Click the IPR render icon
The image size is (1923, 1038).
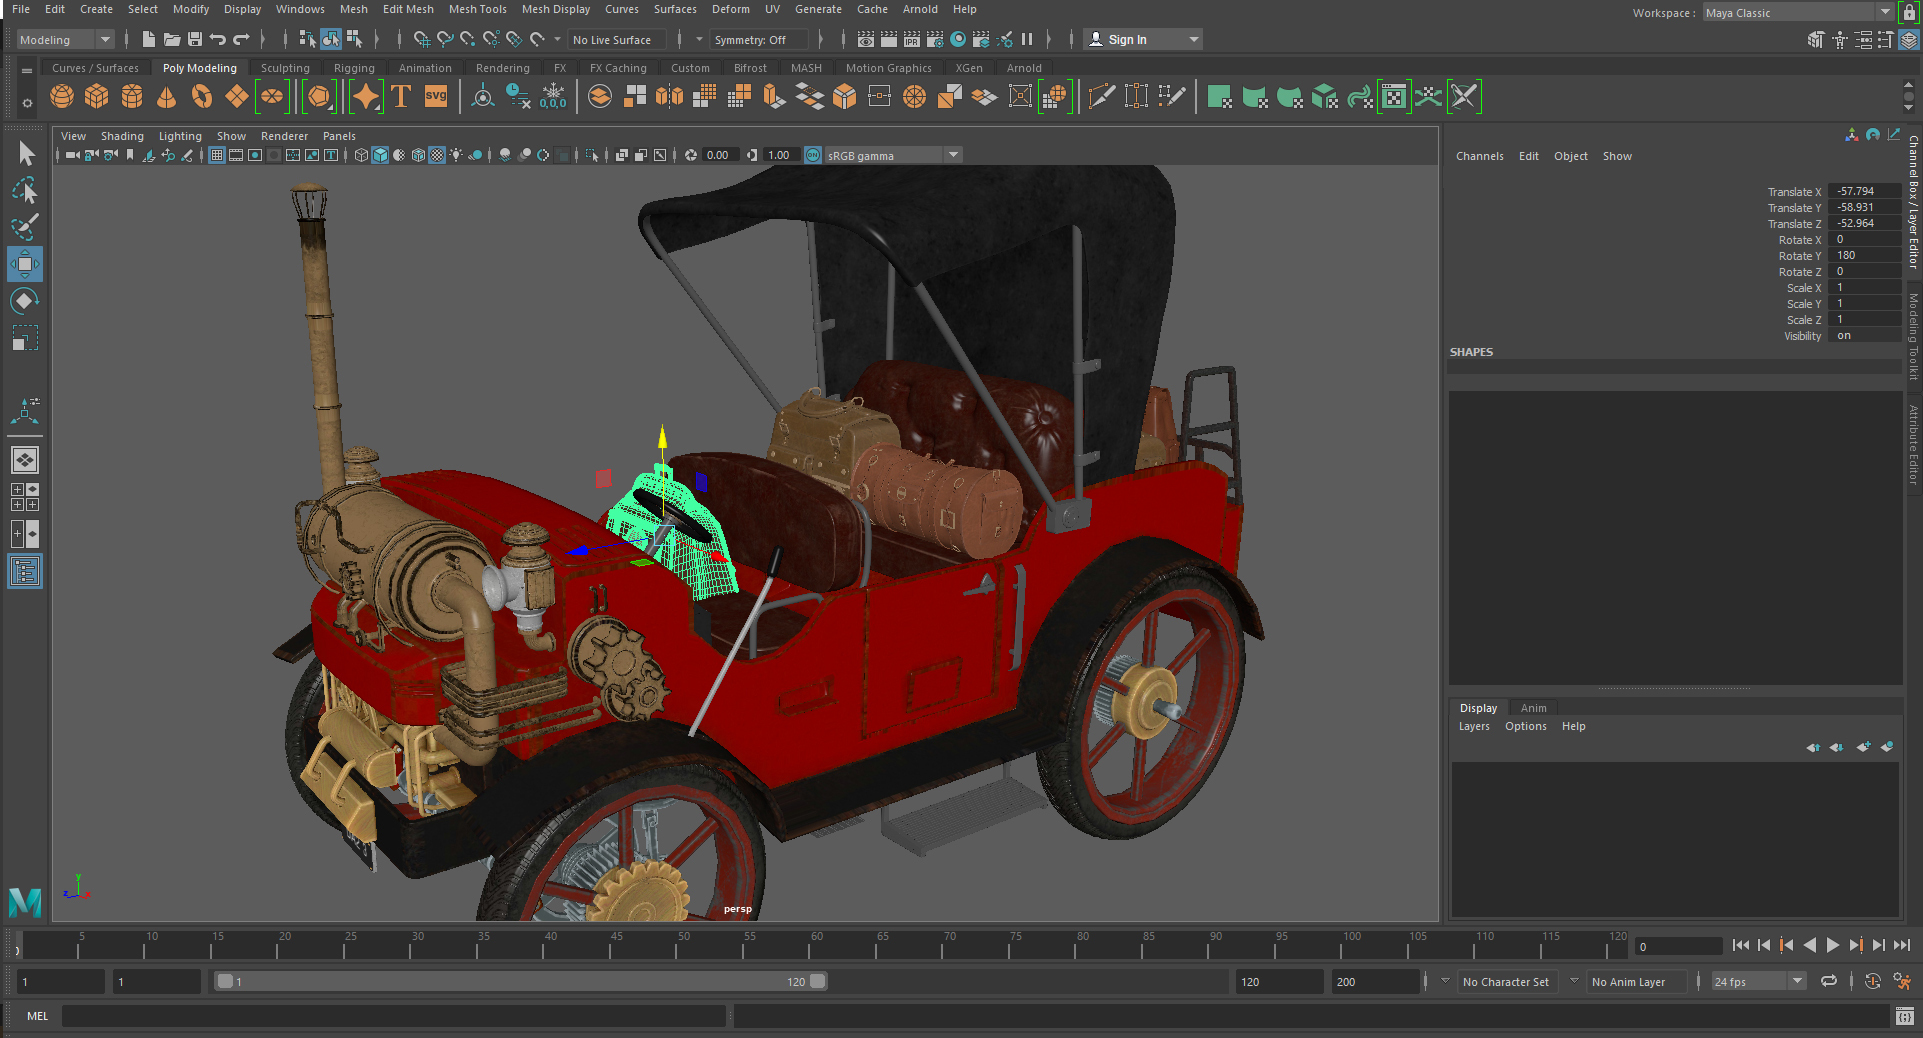tap(912, 40)
